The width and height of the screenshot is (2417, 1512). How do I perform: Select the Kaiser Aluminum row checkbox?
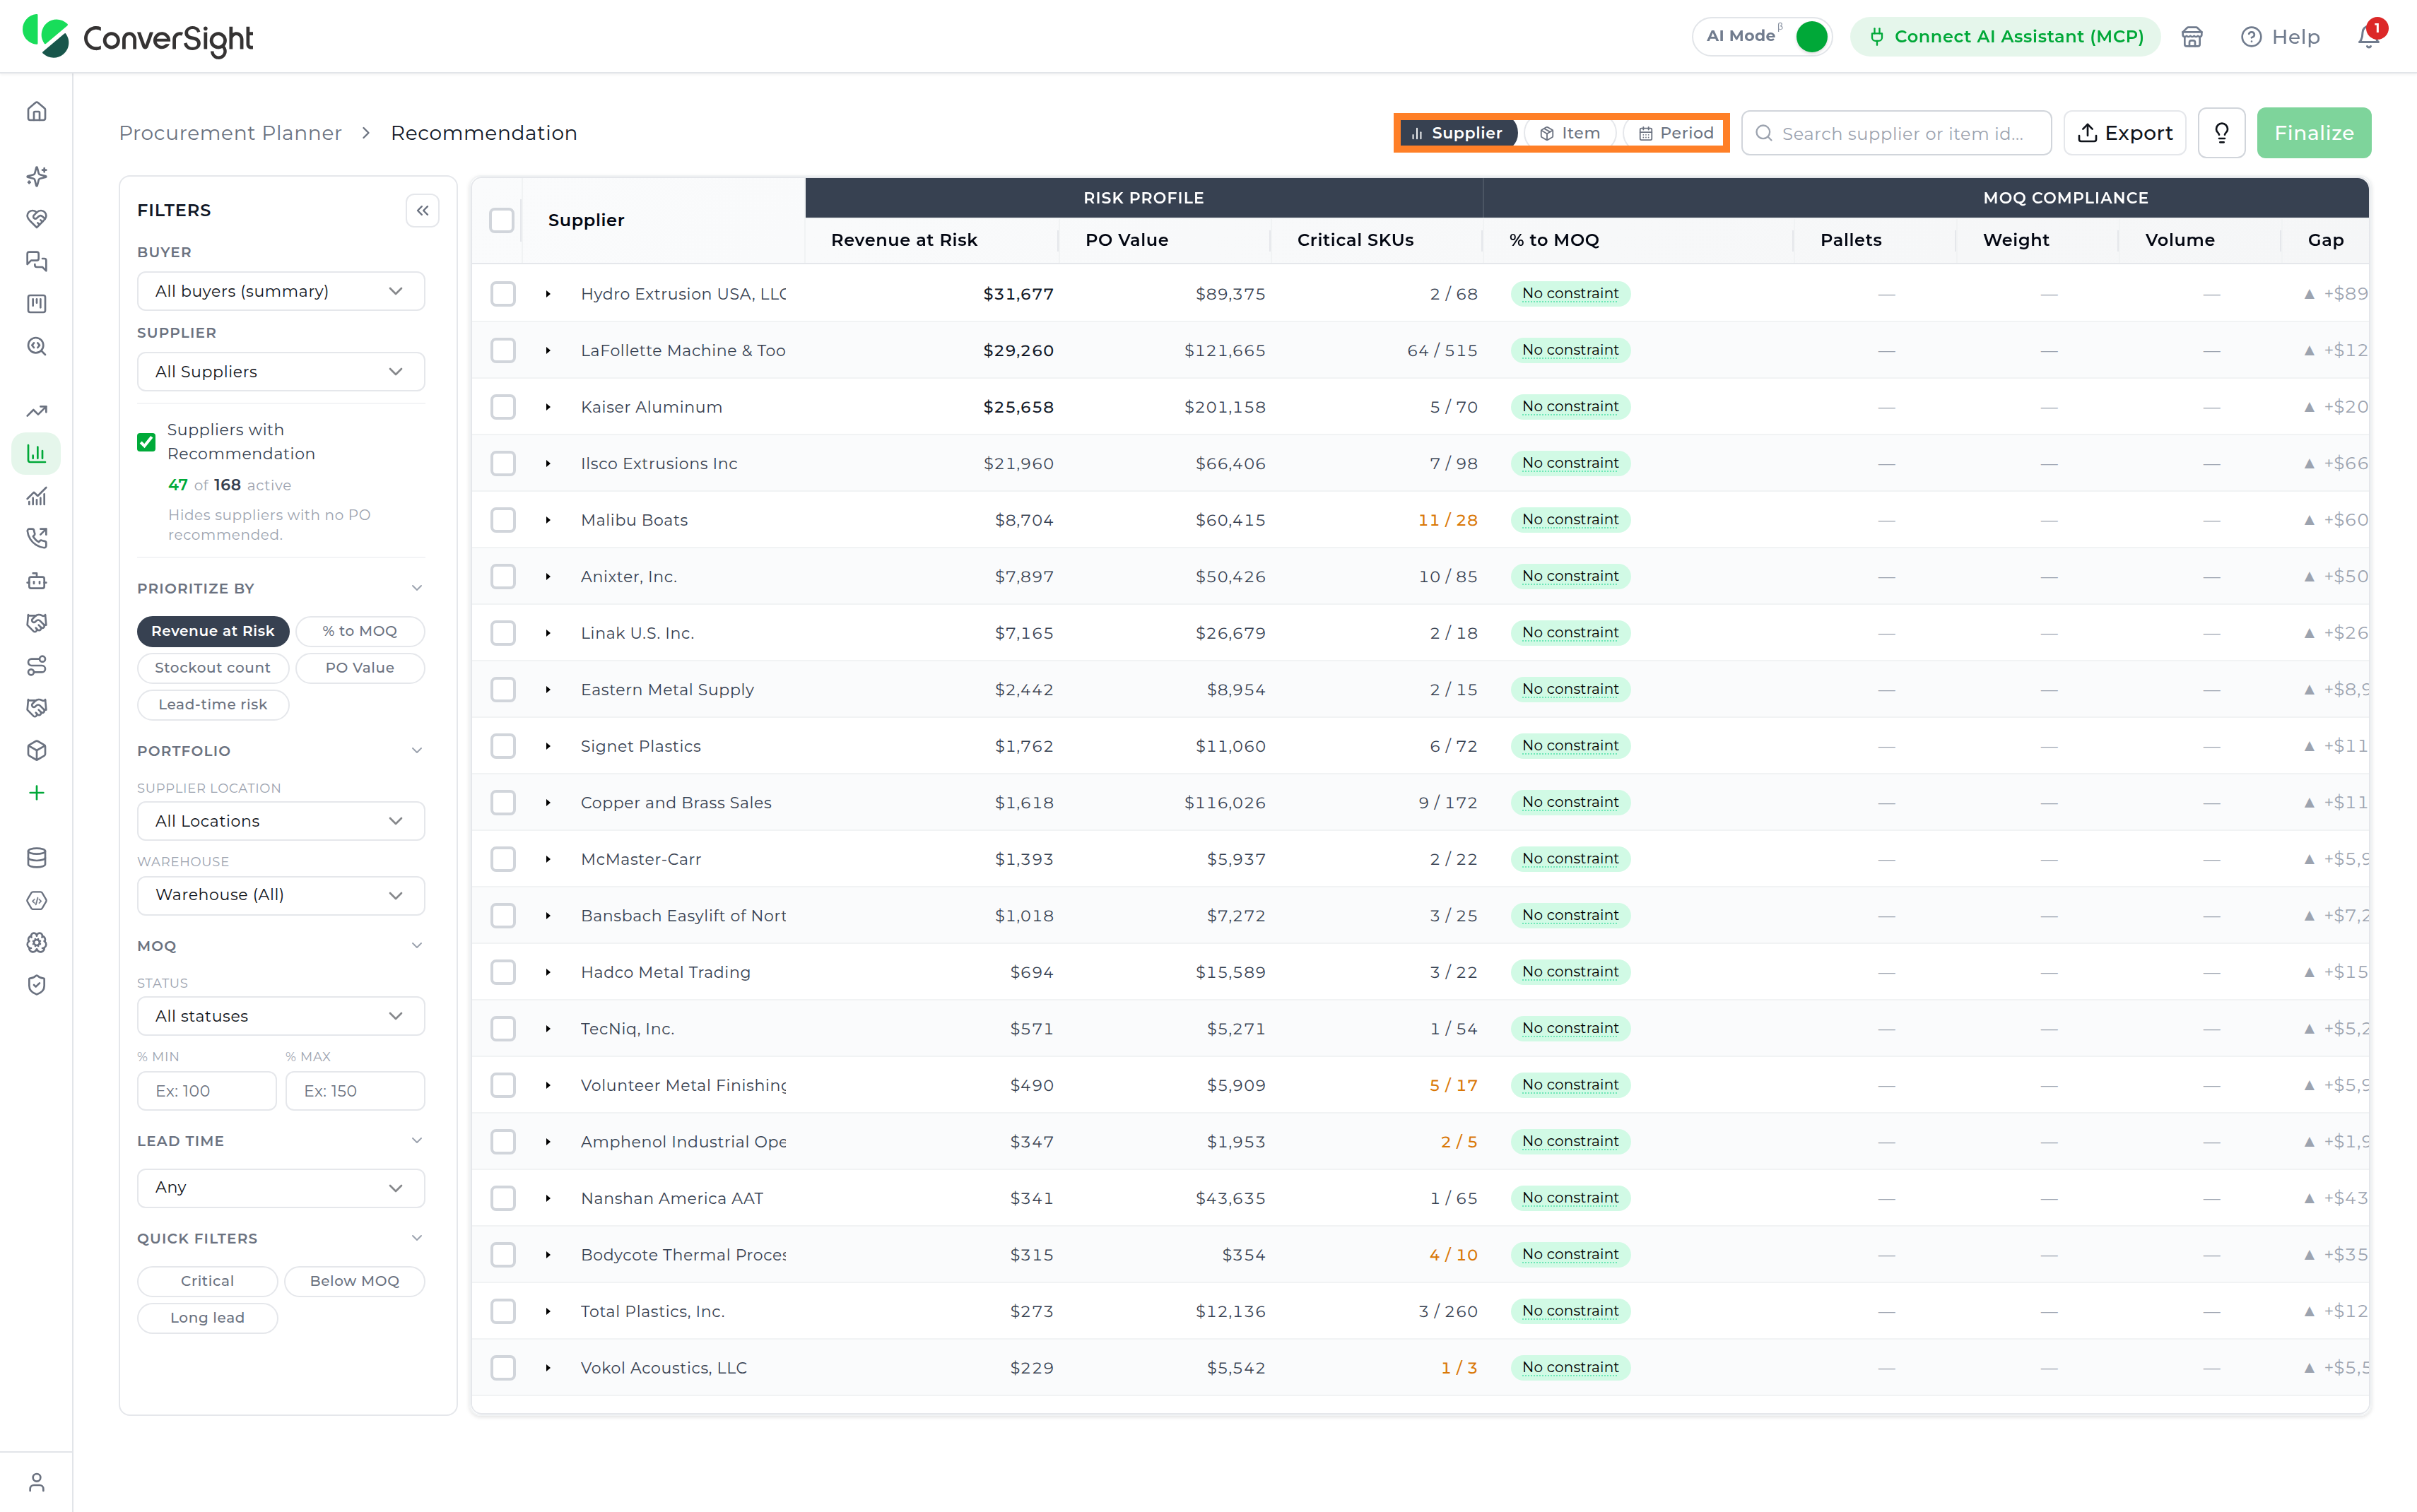[503, 407]
